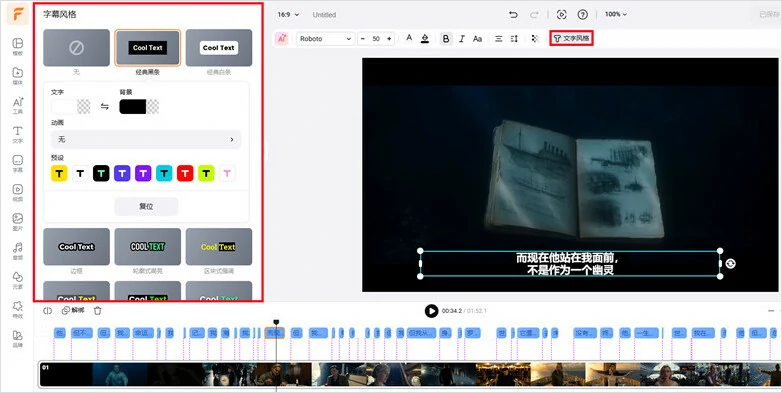Click the redo arrow in top bar
The height and width of the screenshot is (393, 782).
534,14
